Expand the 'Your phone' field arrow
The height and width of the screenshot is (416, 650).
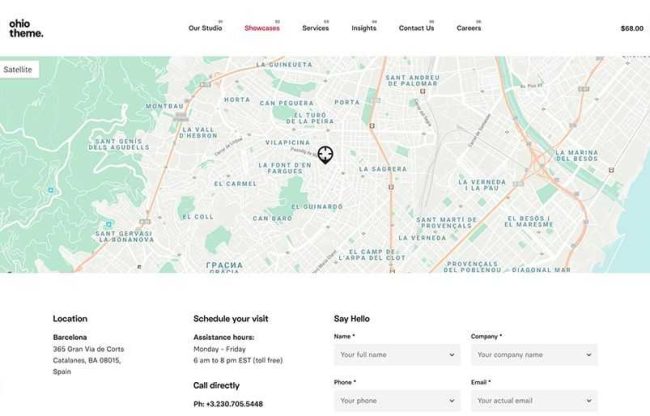pos(451,401)
